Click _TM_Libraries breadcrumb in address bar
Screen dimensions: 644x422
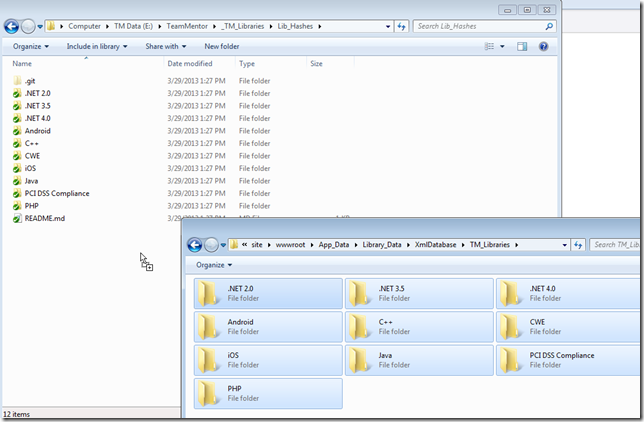click(243, 26)
